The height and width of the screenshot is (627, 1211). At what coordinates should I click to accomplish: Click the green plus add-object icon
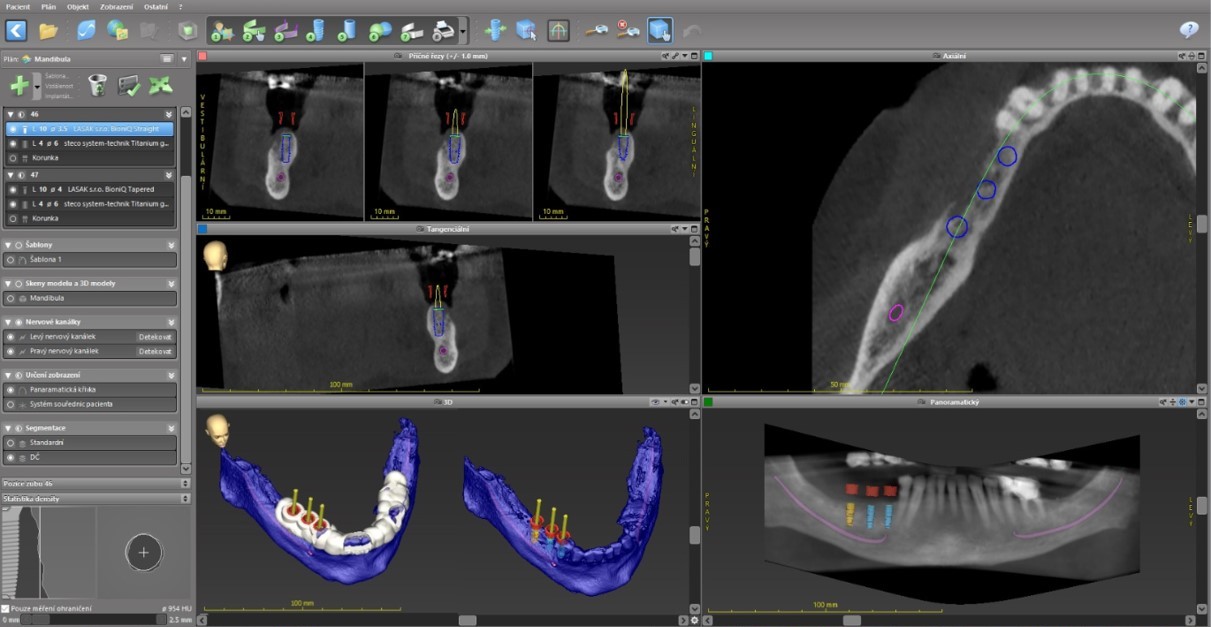point(19,86)
